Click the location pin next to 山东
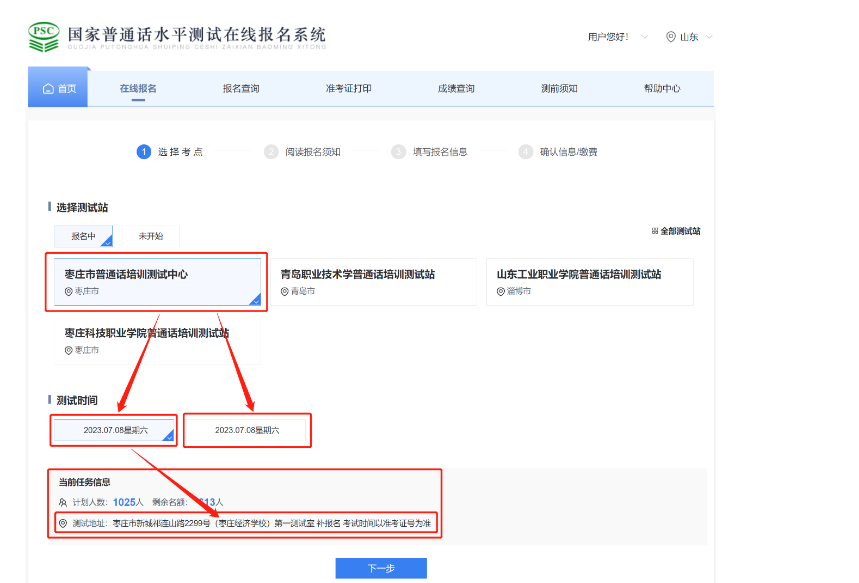Image resolution: width=859 pixels, height=583 pixels. (x=670, y=37)
